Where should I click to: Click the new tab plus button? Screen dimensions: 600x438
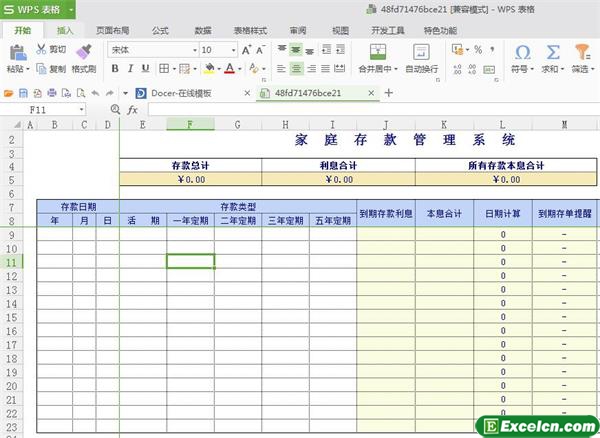[x=389, y=93]
